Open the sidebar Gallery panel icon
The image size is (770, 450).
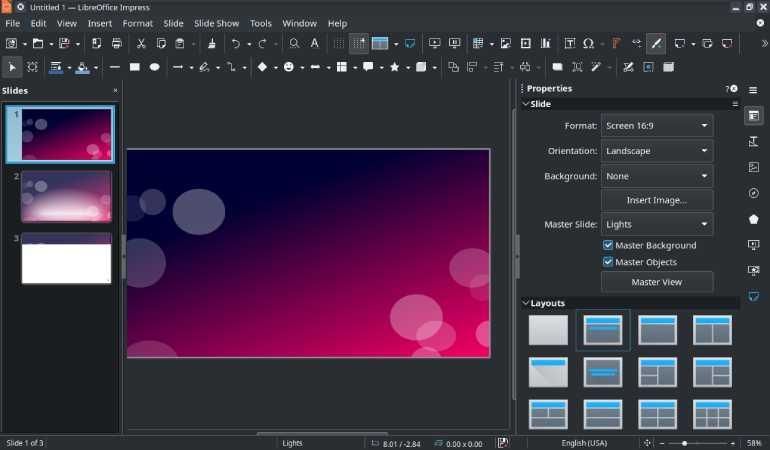(753, 167)
